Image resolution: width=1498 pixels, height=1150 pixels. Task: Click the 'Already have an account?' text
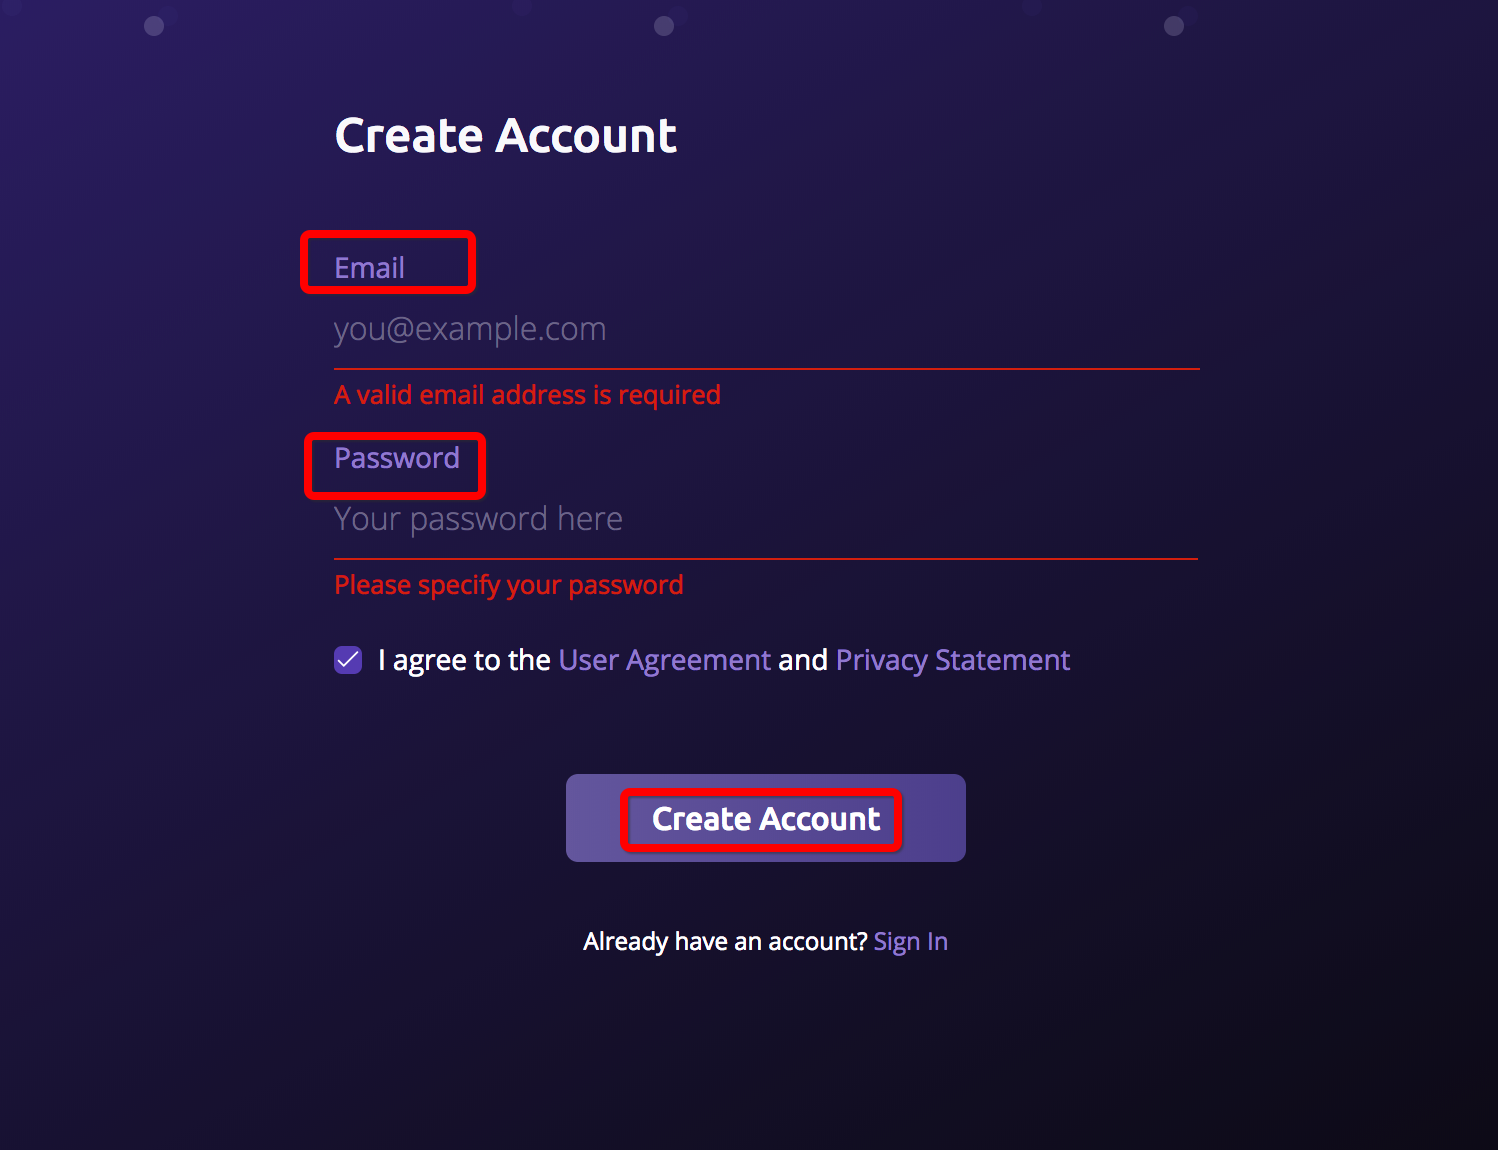click(725, 942)
